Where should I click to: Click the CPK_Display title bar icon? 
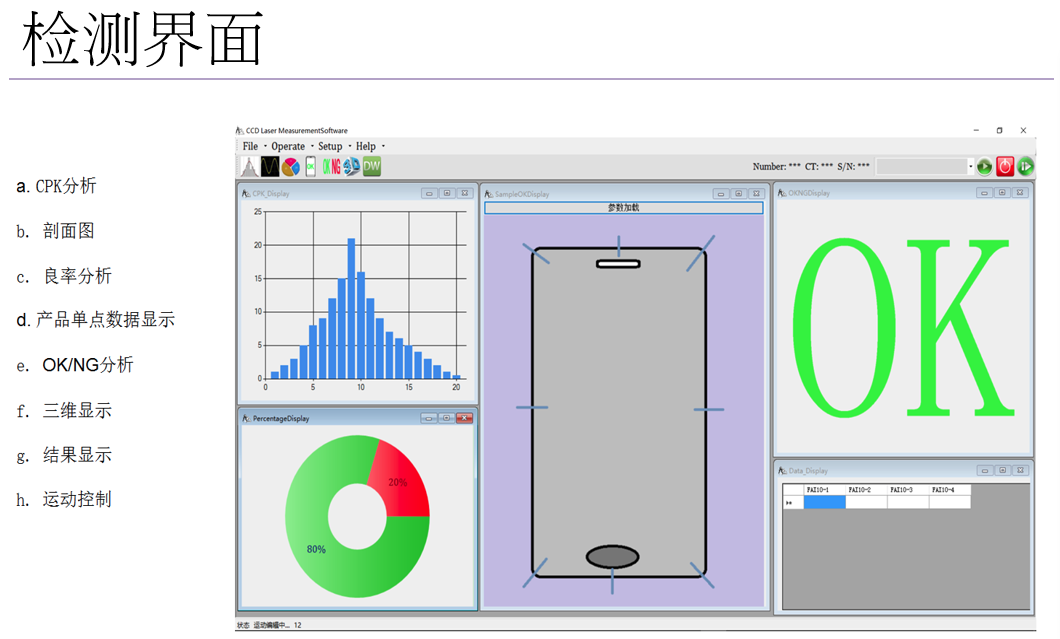click(246, 193)
